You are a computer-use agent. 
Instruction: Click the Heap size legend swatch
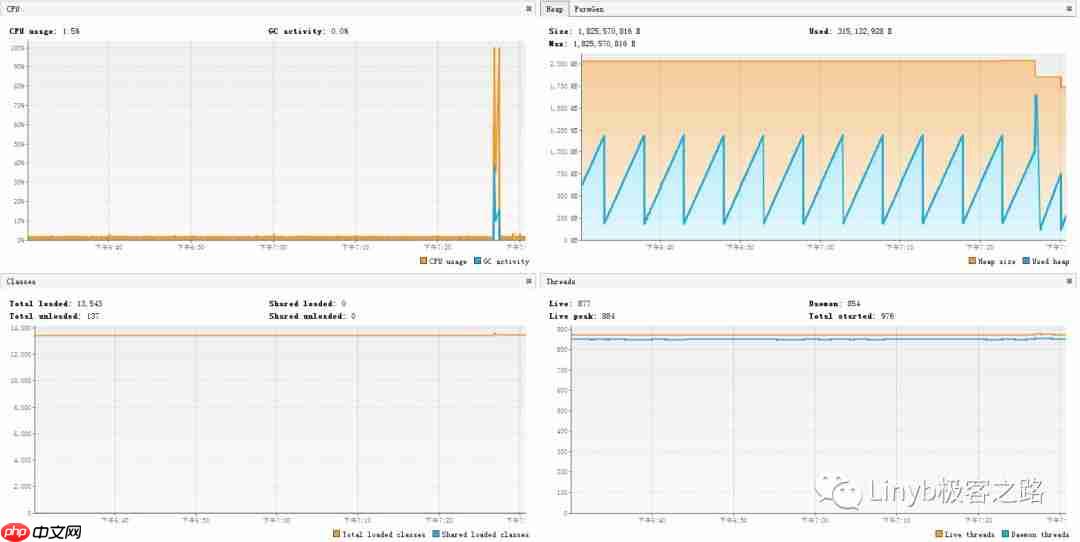(972, 261)
